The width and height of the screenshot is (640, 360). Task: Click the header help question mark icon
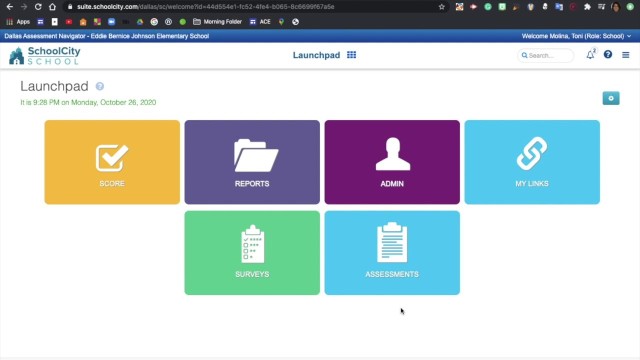pyautogui.click(x=608, y=54)
